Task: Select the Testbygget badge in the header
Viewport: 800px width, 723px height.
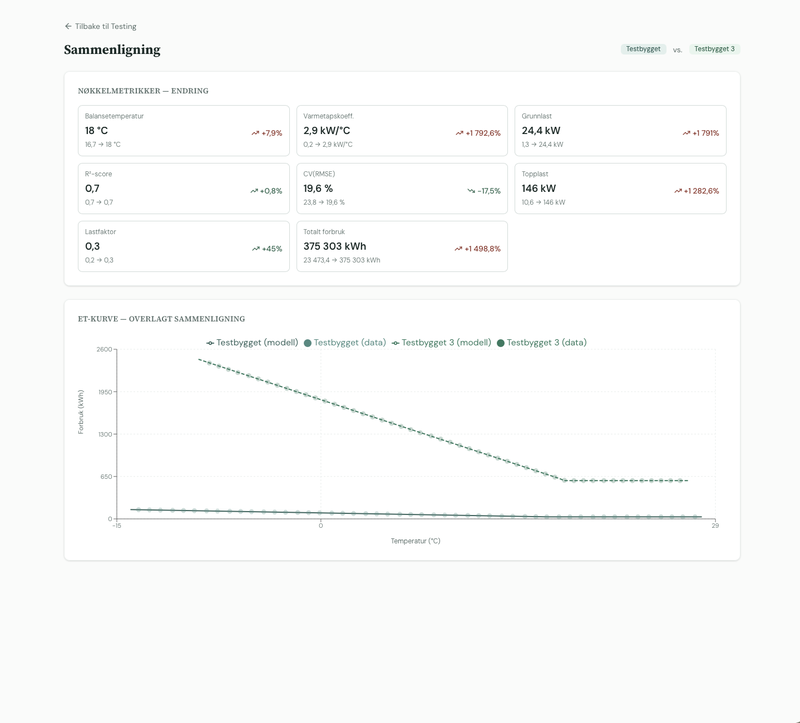Action: coord(642,49)
